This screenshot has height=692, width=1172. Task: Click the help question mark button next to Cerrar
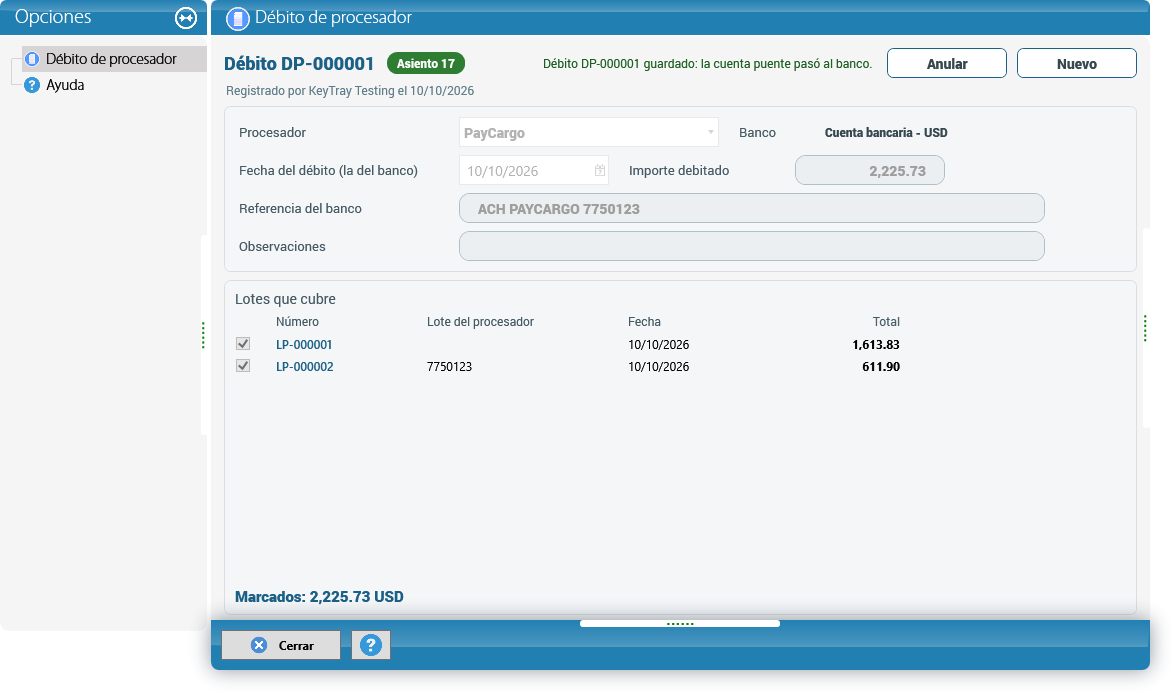tap(371, 645)
